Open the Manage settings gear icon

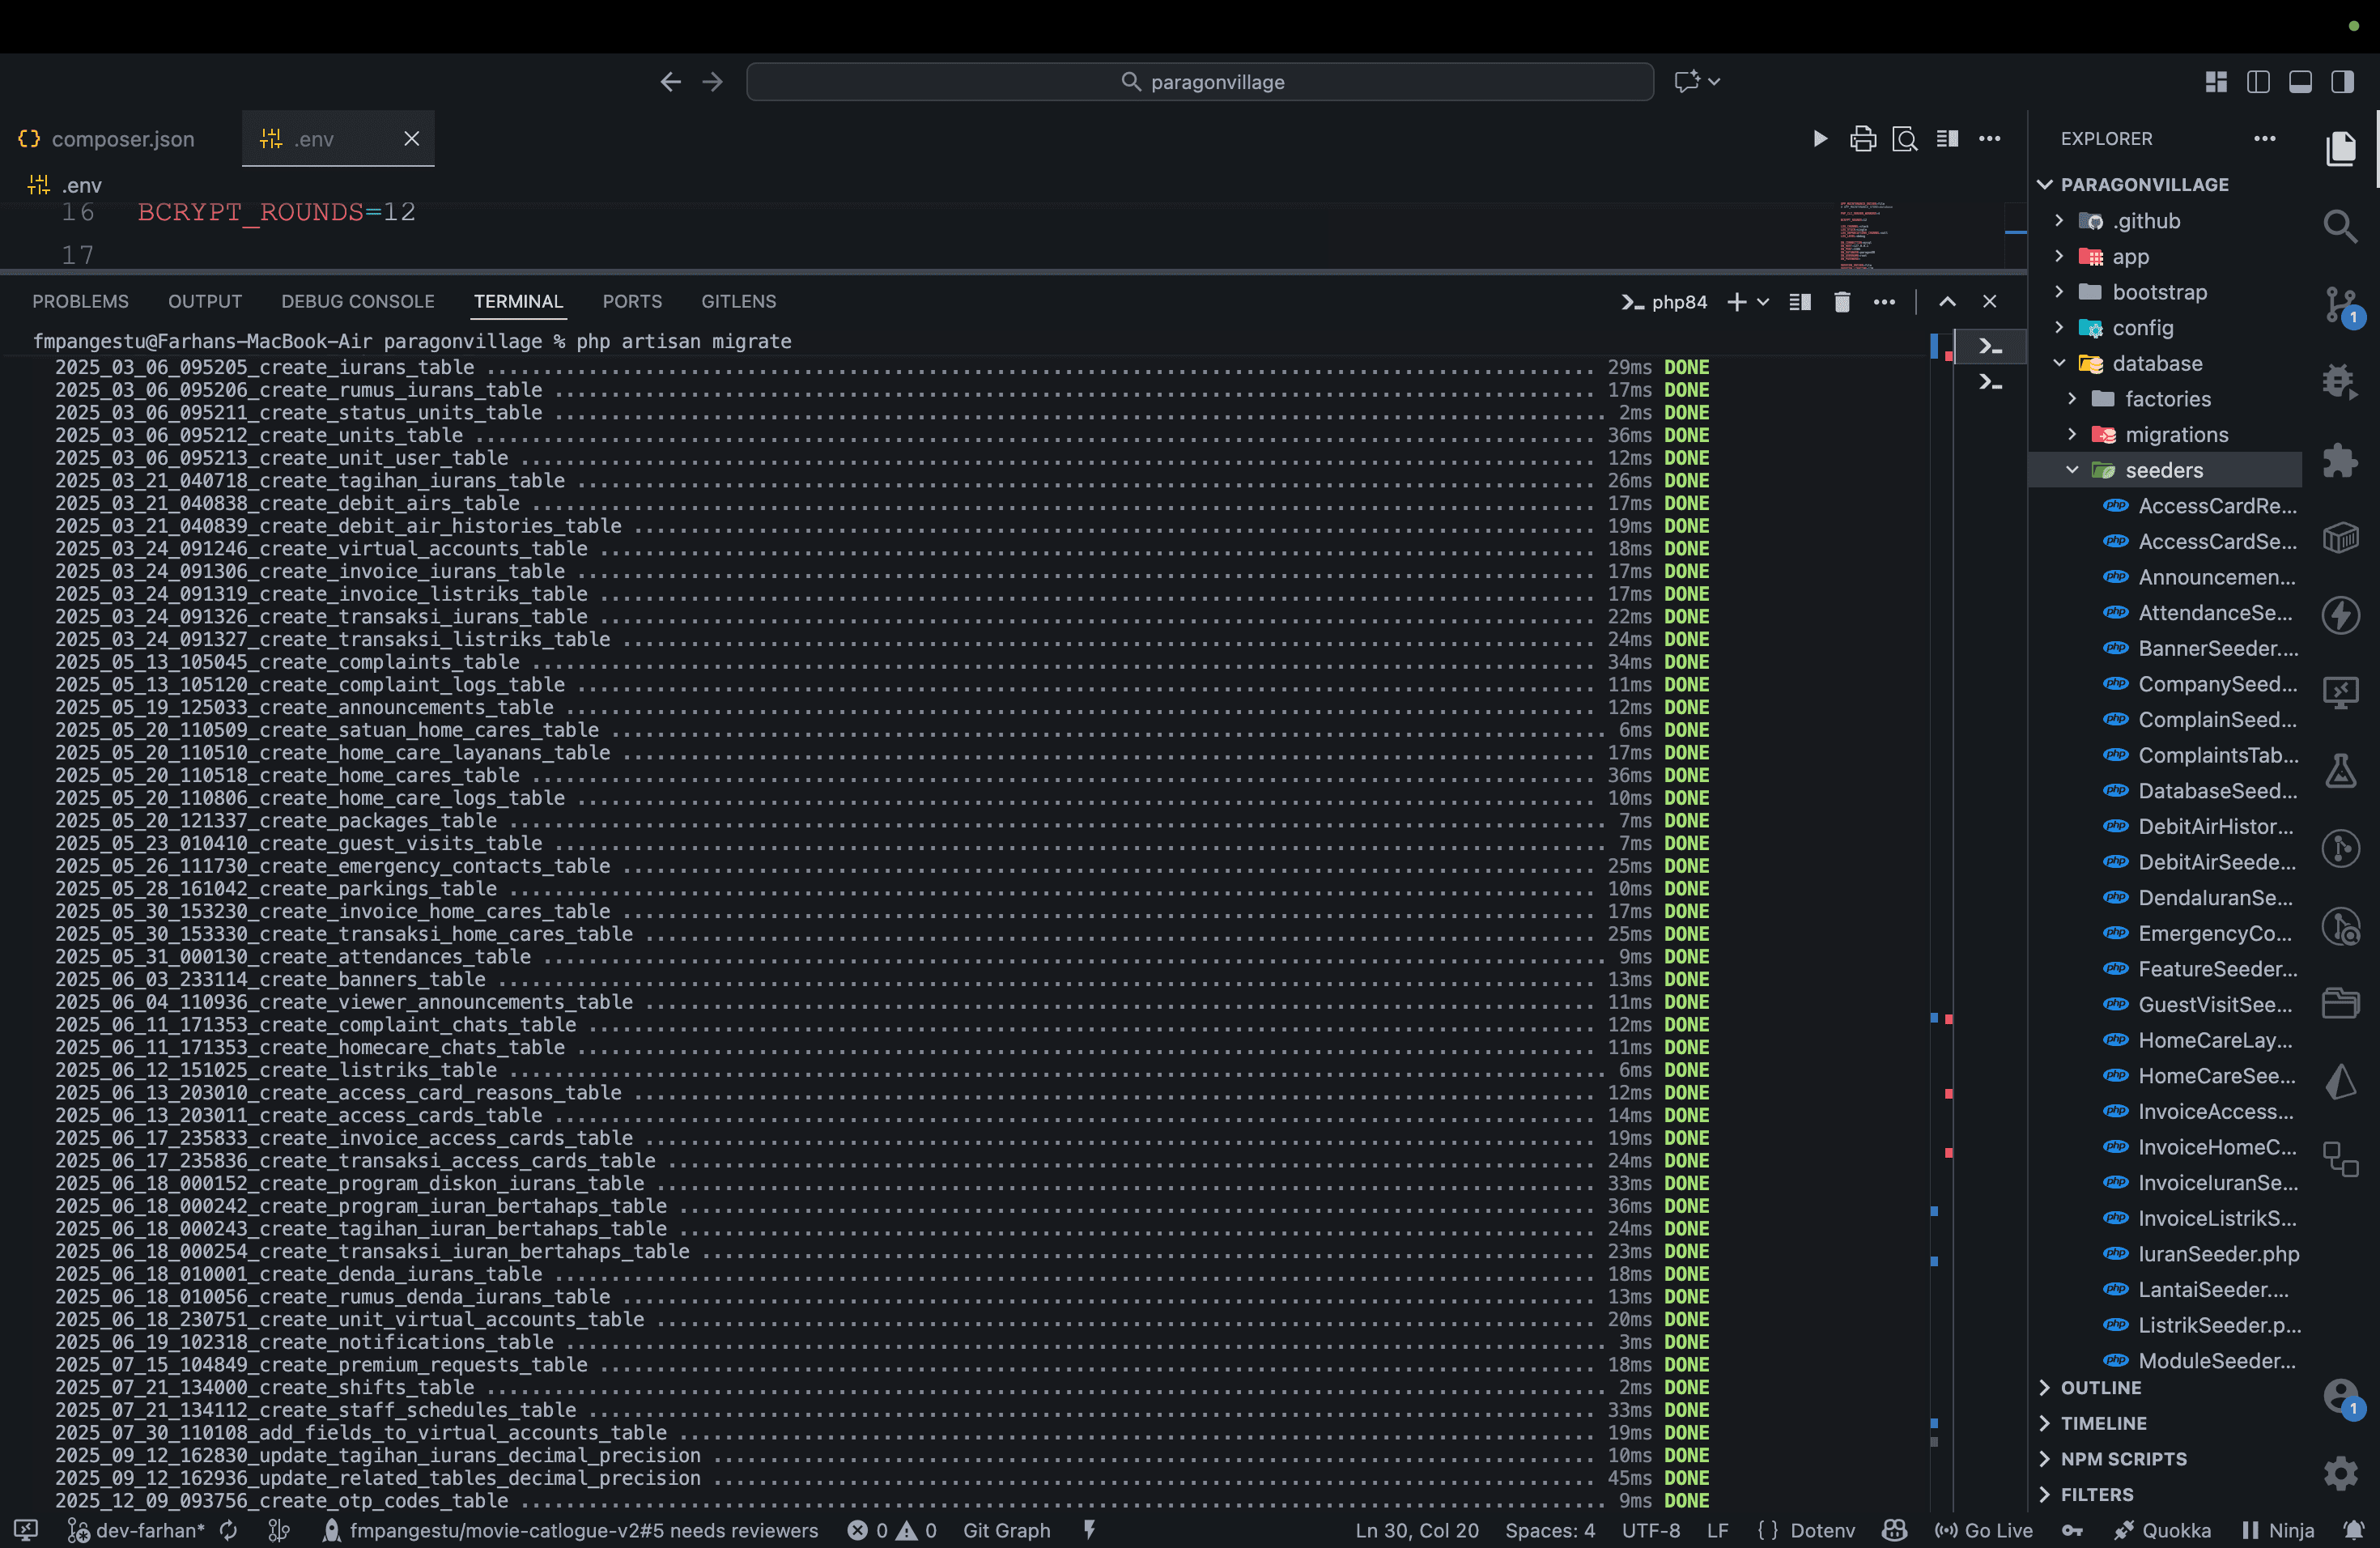[2340, 1472]
